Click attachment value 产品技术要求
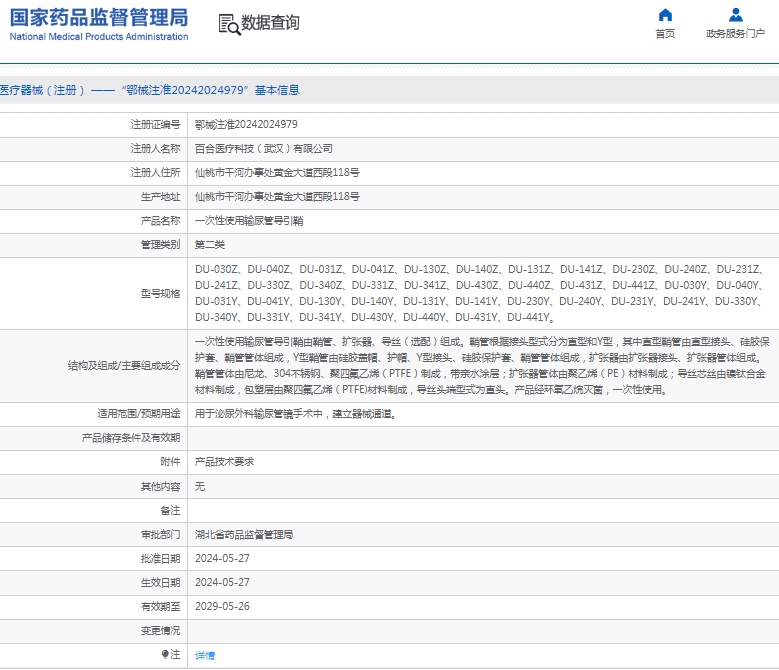Screen dimensions: 779x670 224,462
